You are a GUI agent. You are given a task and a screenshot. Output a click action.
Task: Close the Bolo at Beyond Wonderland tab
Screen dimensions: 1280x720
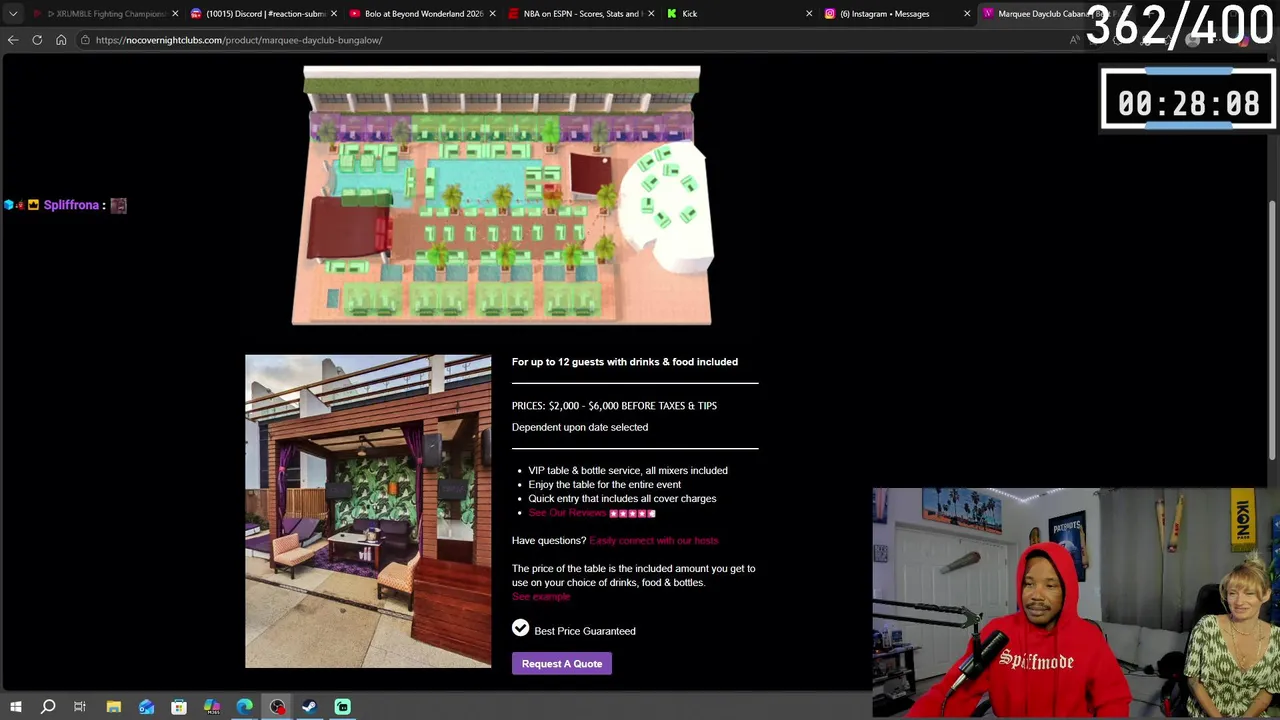pyautogui.click(x=492, y=14)
